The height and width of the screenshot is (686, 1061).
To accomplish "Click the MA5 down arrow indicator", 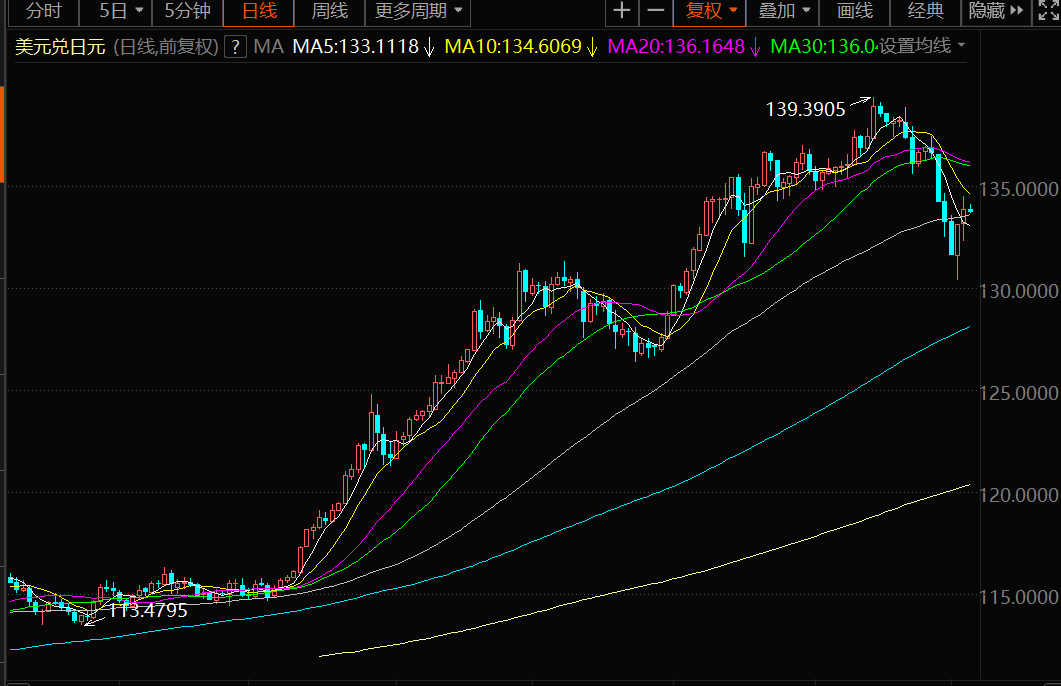I will (429, 47).
